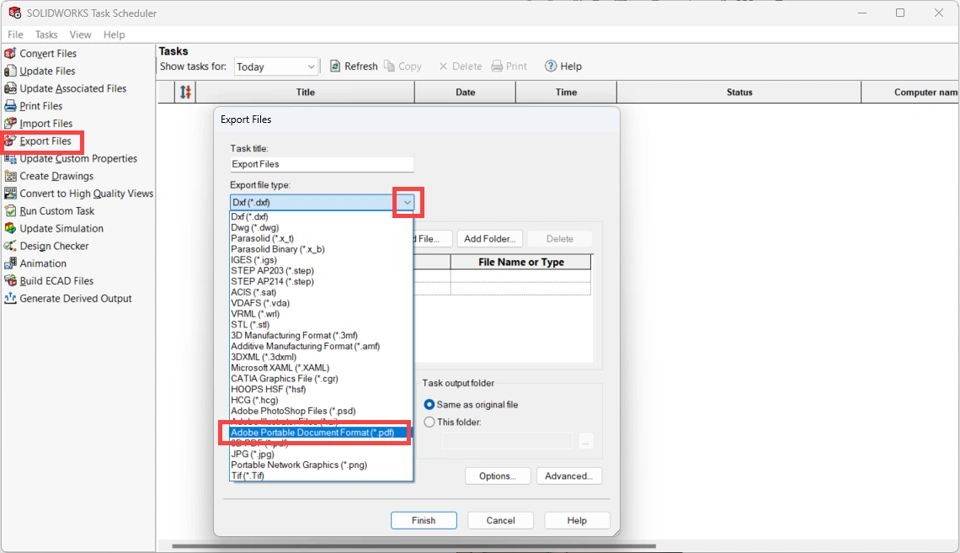
Task: Click the Date column header
Action: (x=465, y=92)
